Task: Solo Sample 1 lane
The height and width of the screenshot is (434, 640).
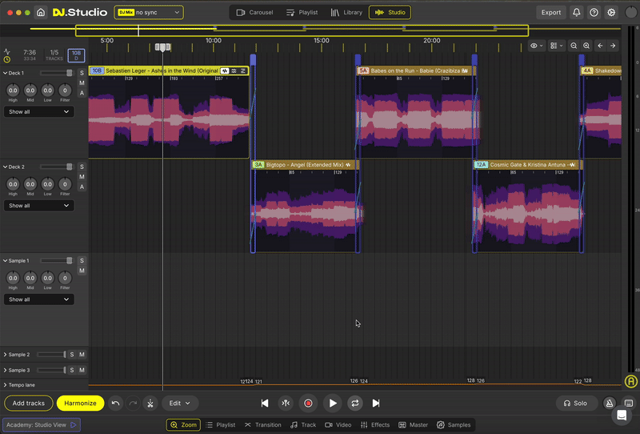Action: (x=82, y=260)
